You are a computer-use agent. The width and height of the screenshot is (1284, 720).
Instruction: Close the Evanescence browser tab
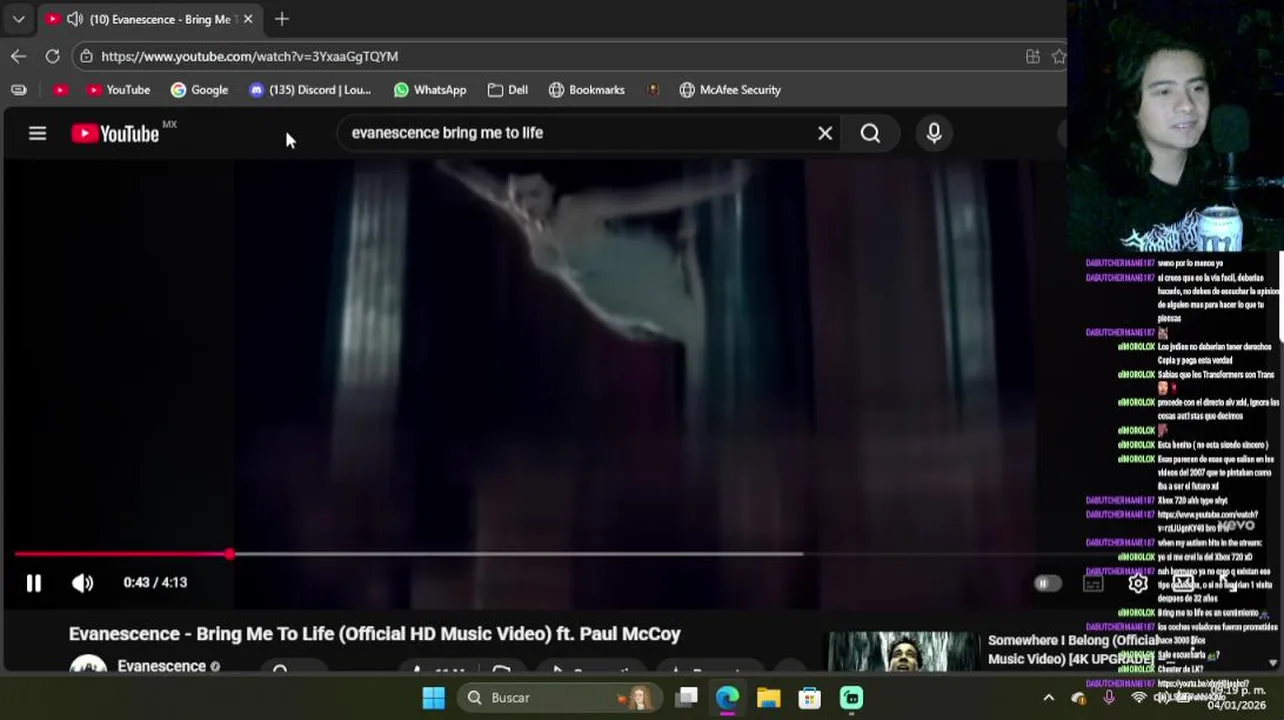248,19
